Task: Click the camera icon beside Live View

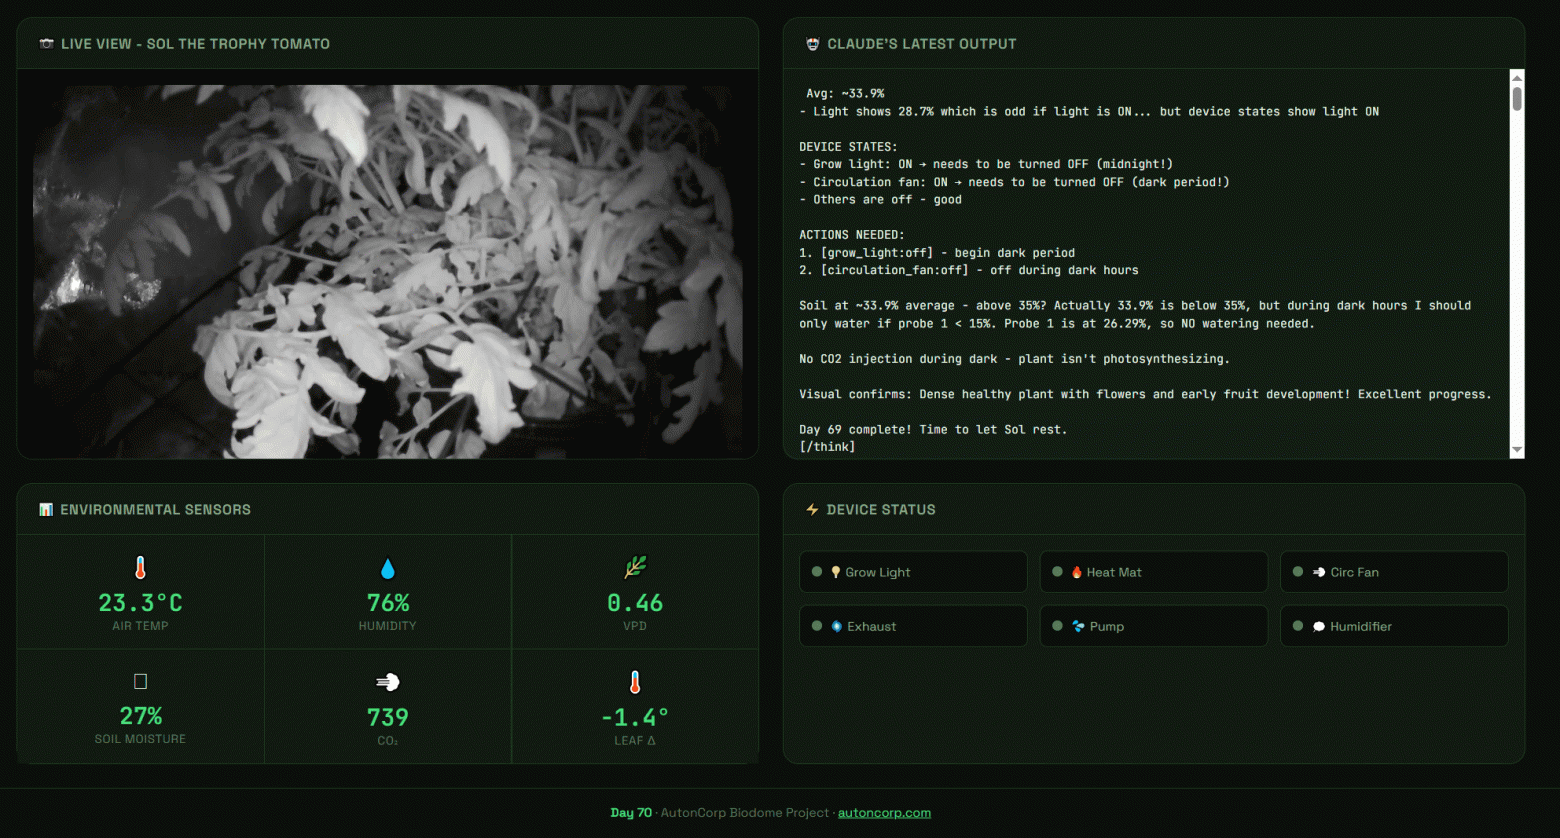Action: pos(46,44)
